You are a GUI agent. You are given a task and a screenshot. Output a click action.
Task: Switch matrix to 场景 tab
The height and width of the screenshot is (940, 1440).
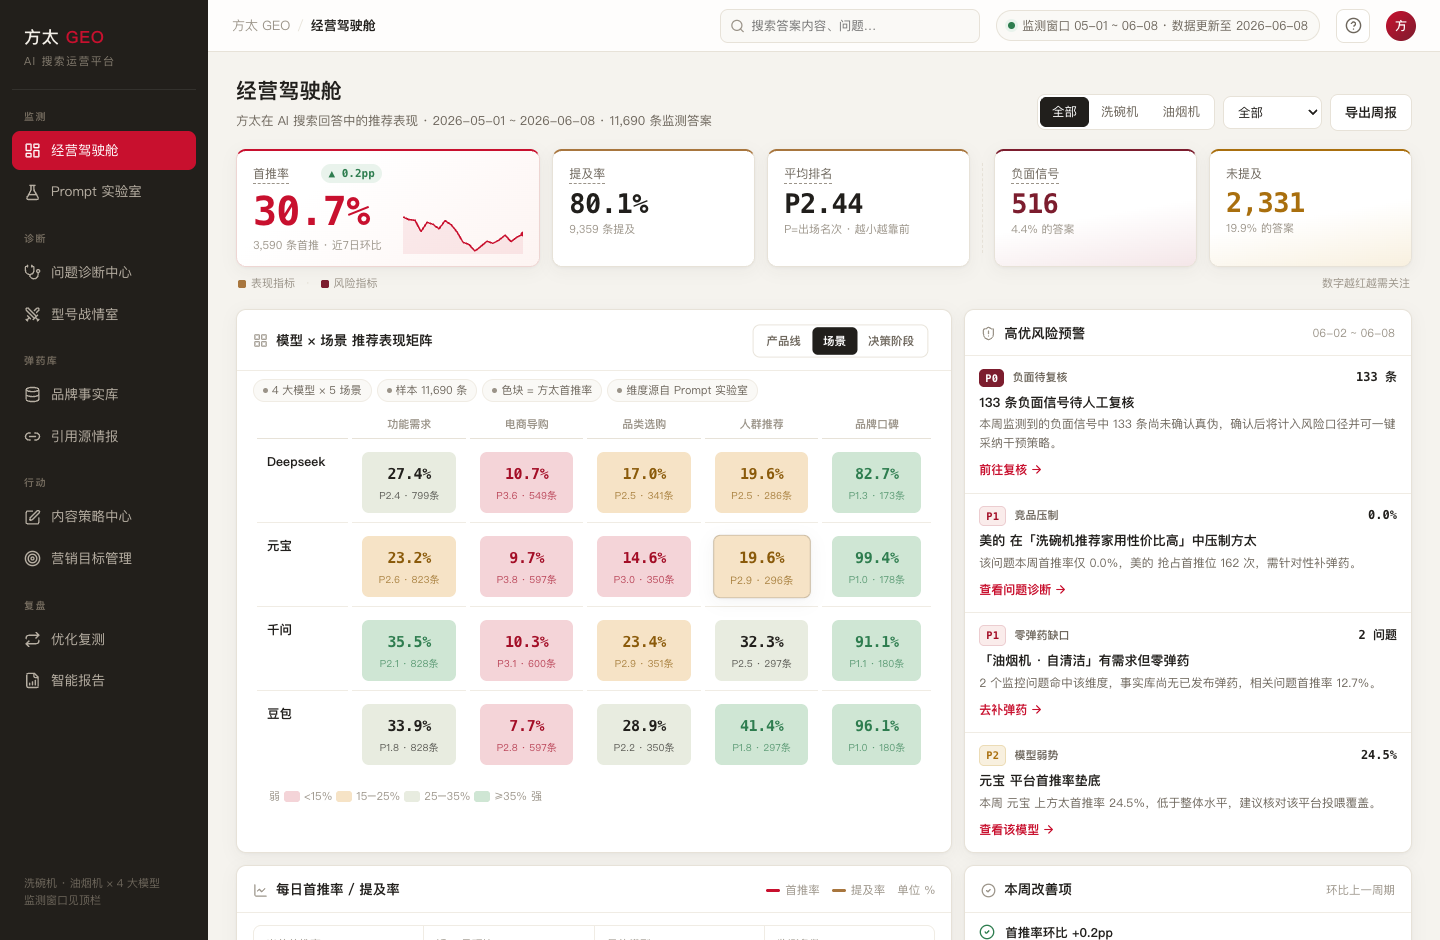click(835, 341)
